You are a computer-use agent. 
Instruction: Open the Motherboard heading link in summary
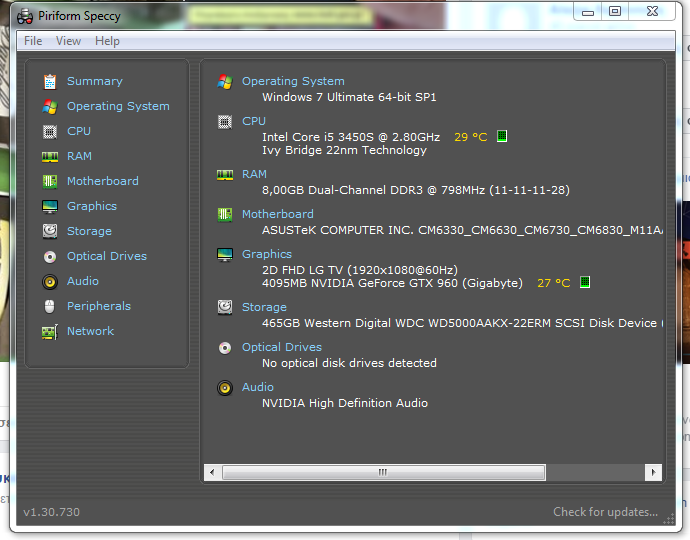[x=278, y=214]
